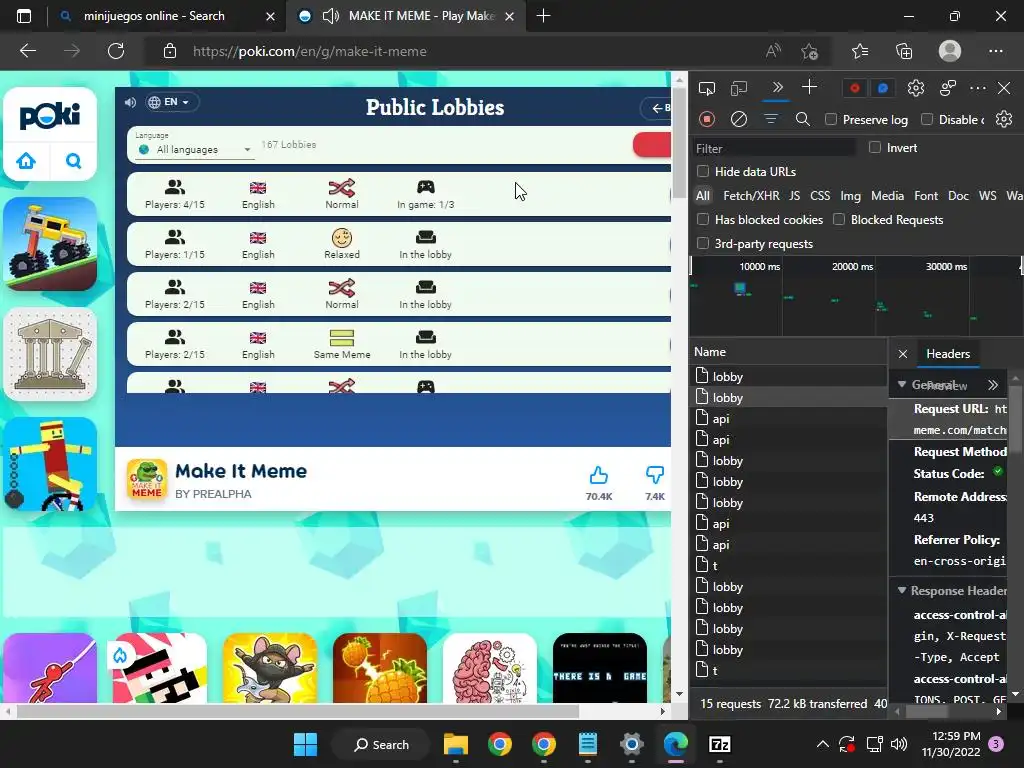
Task: Open the stickman red game thumbnail
Action: pos(50,667)
